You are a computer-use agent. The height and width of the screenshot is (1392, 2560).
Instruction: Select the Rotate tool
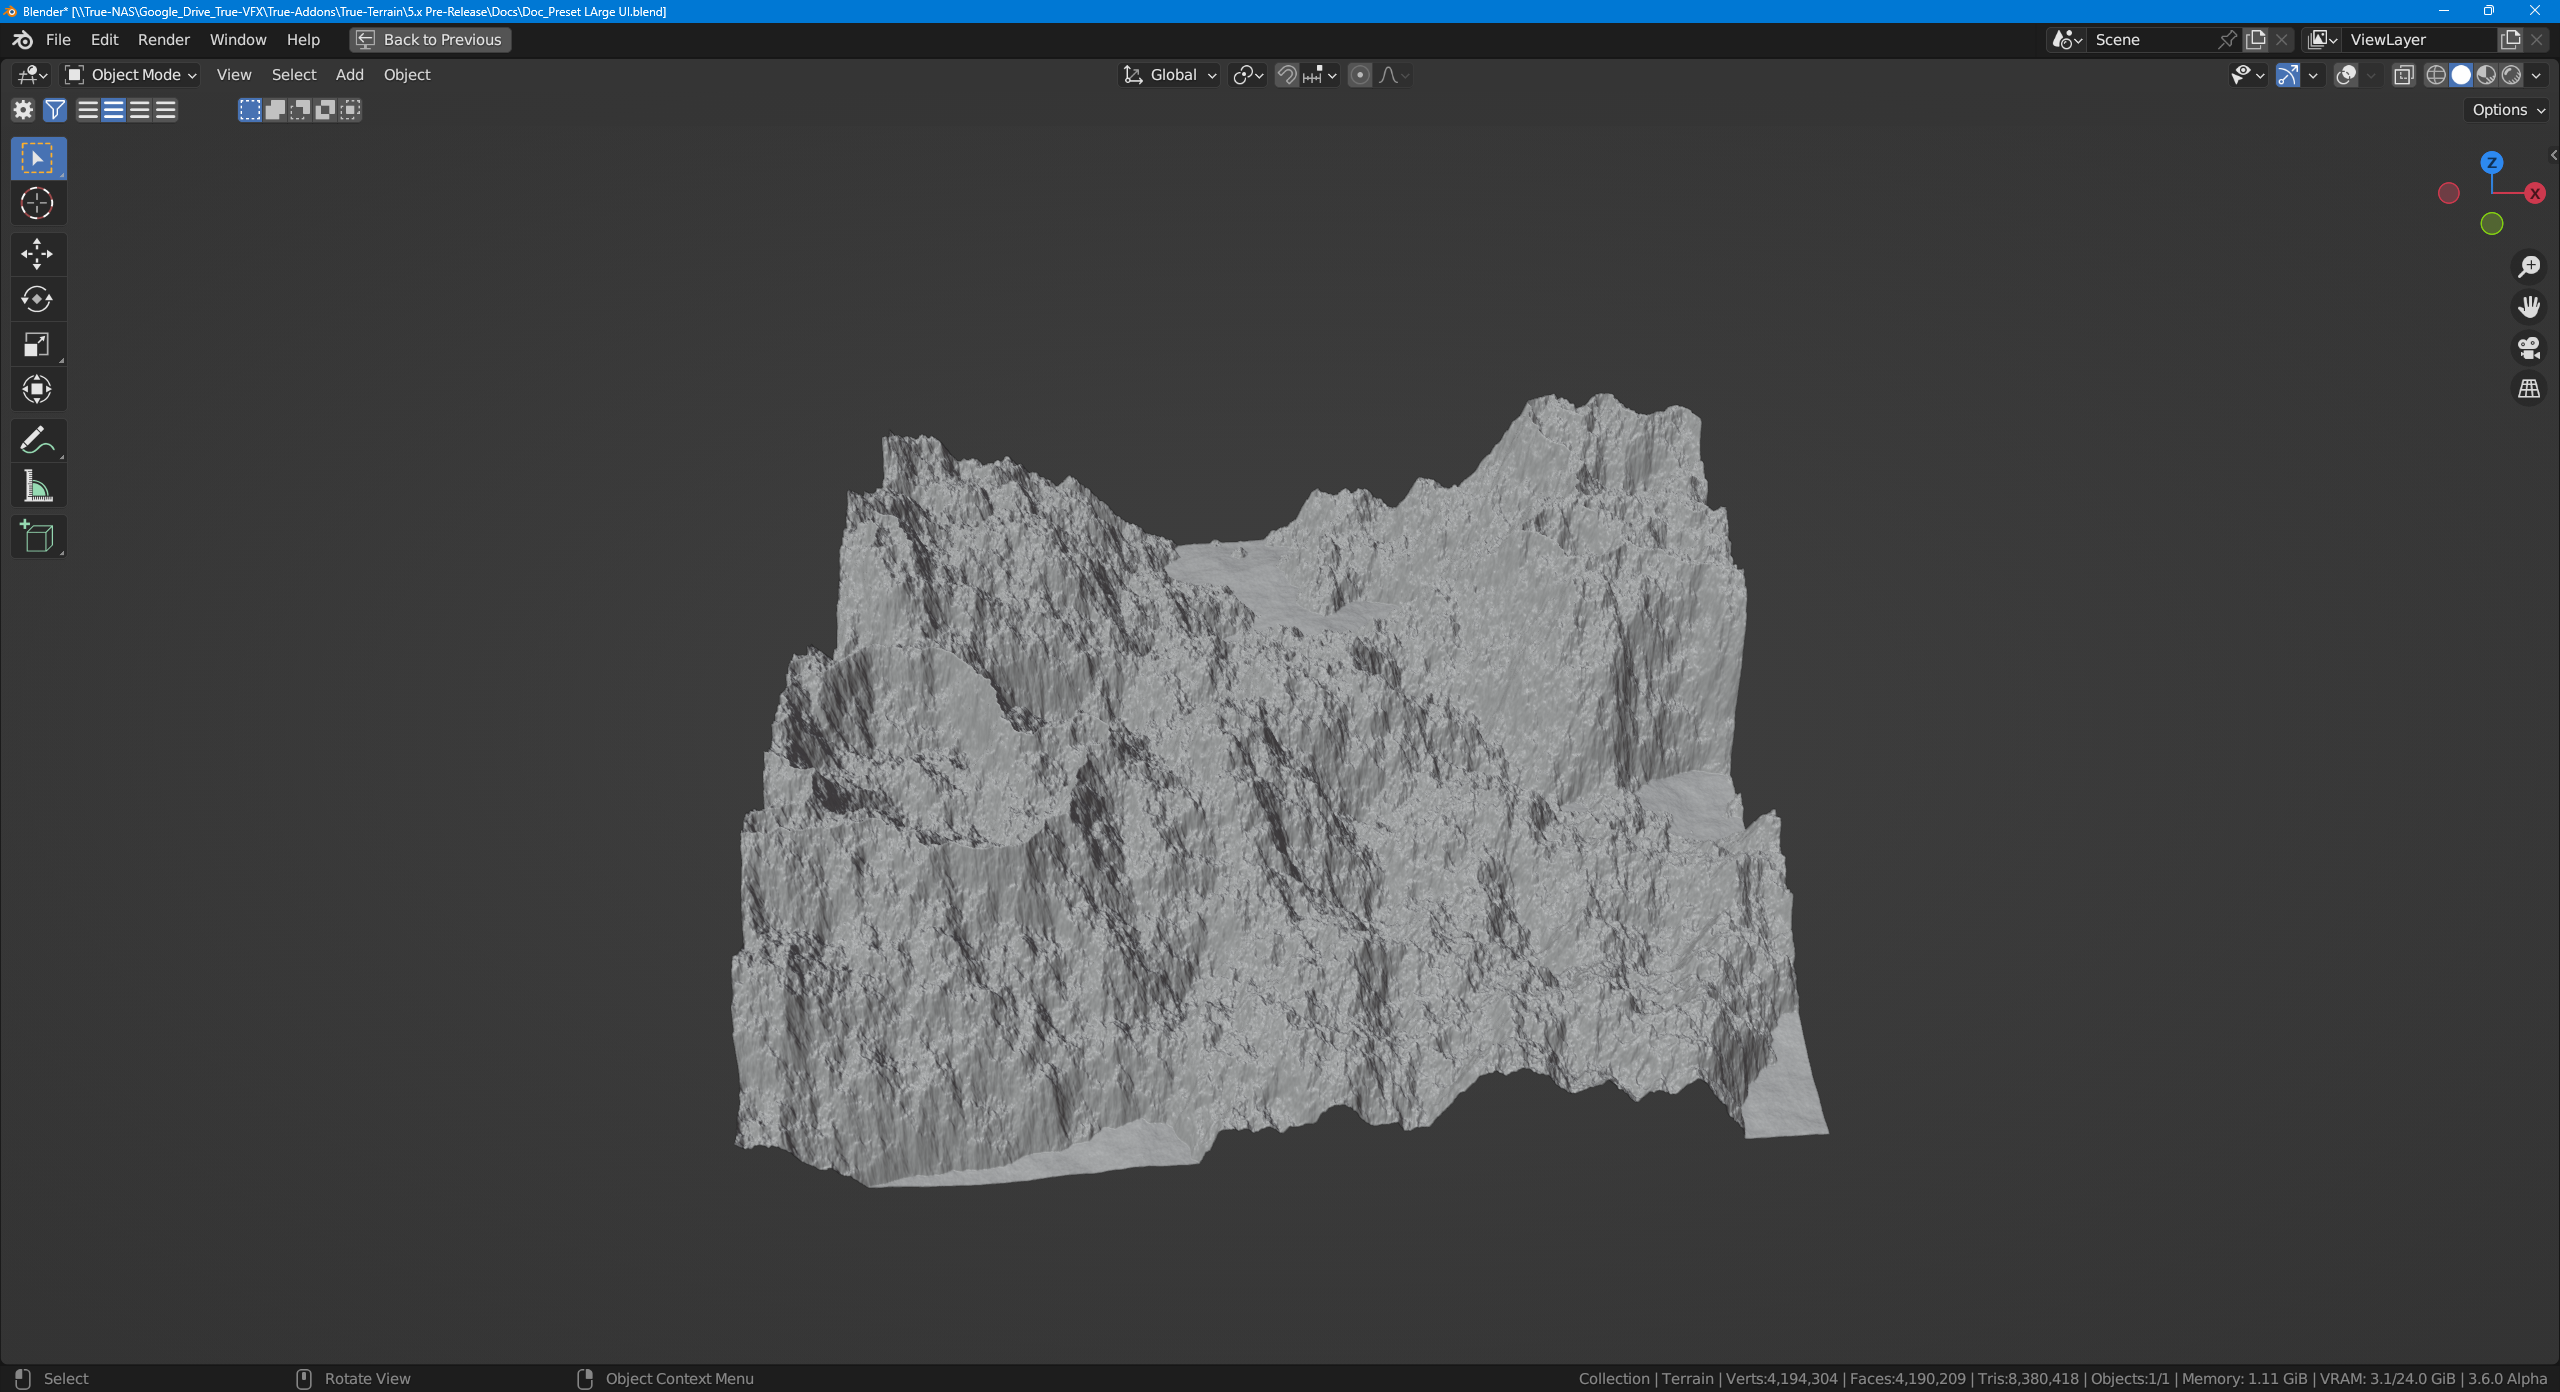coord(37,299)
